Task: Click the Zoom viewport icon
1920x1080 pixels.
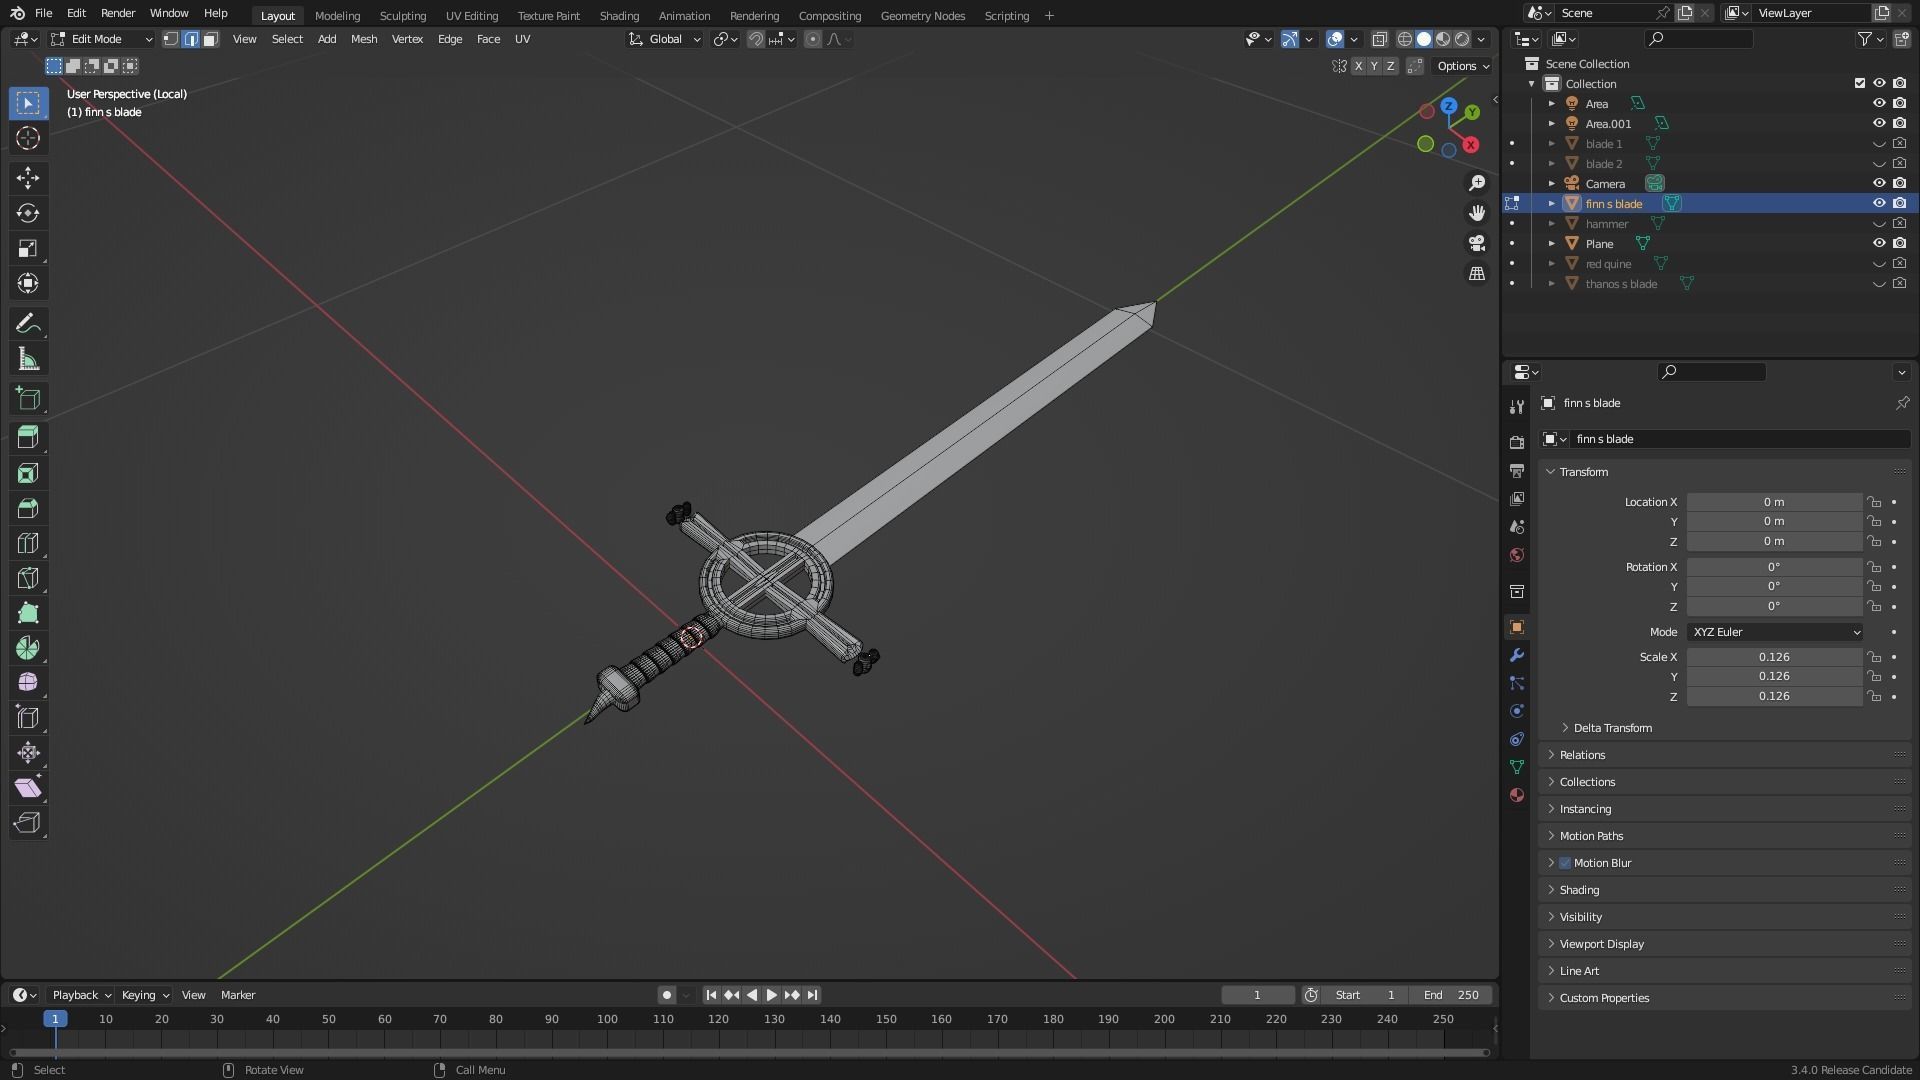Action: coord(1477,183)
